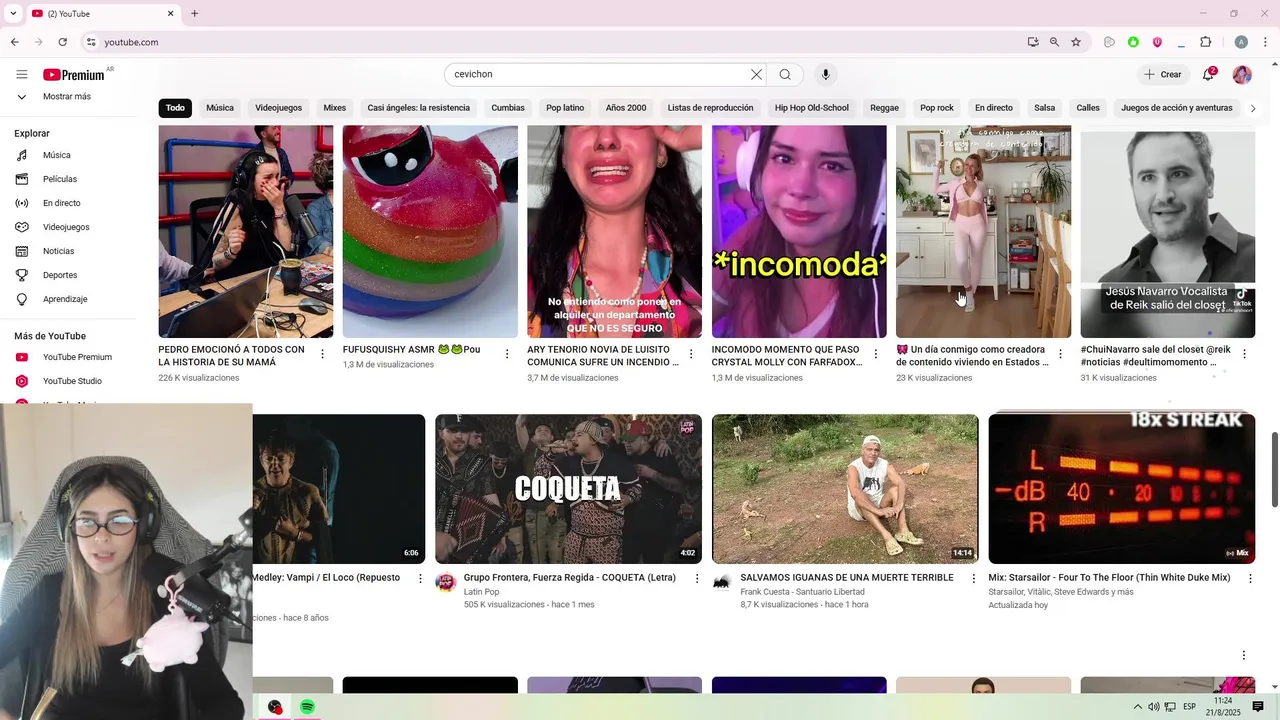The image size is (1280, 720).
Task: Open a new browser tab
Action: pyautogui.click(x=194, y=13)
